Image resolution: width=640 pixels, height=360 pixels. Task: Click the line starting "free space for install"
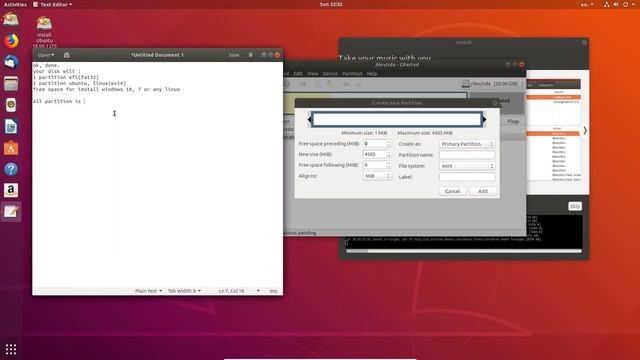[x=107, y=89]
